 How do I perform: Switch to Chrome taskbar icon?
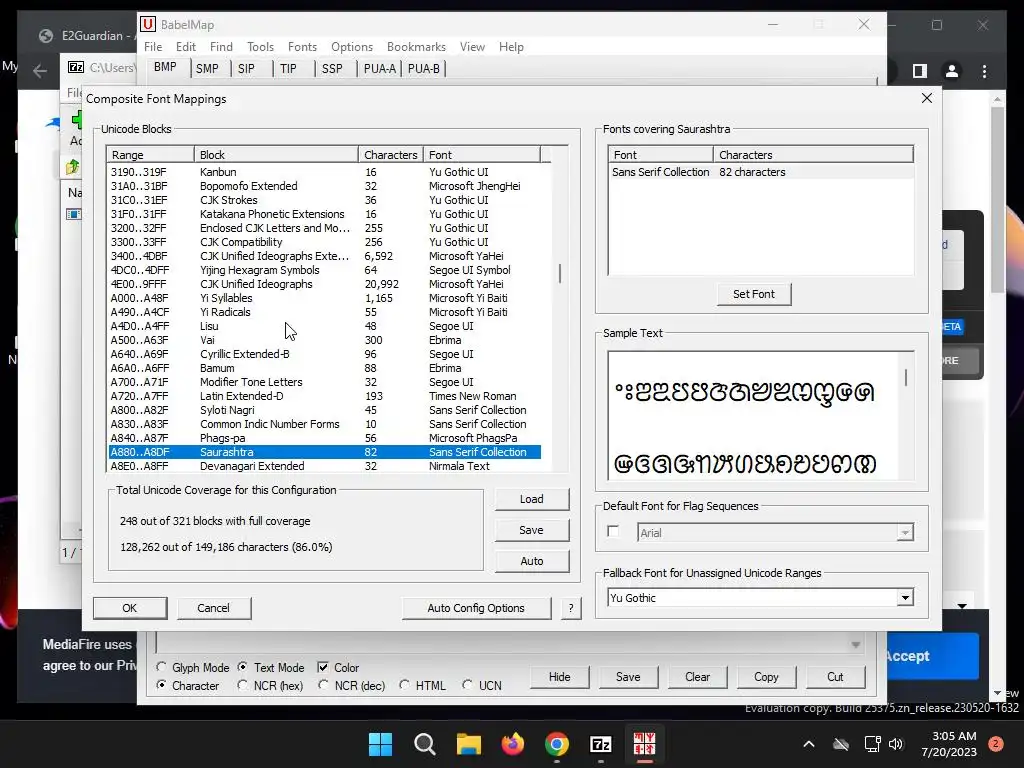556,744
